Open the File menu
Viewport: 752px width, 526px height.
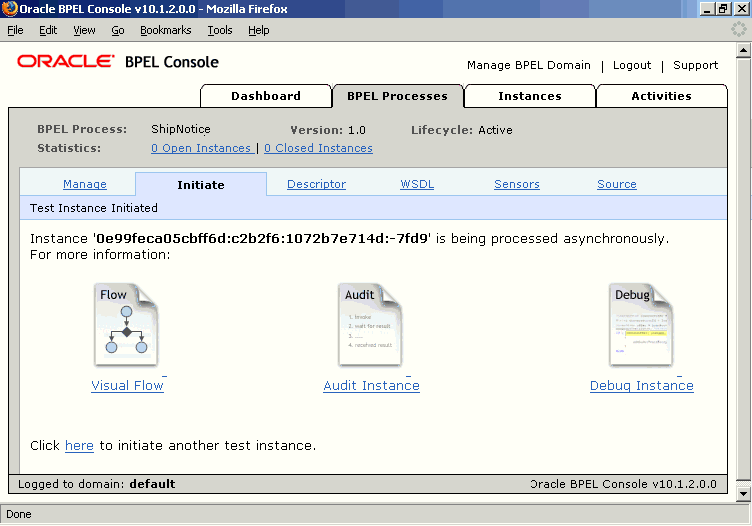click(15, 30)
